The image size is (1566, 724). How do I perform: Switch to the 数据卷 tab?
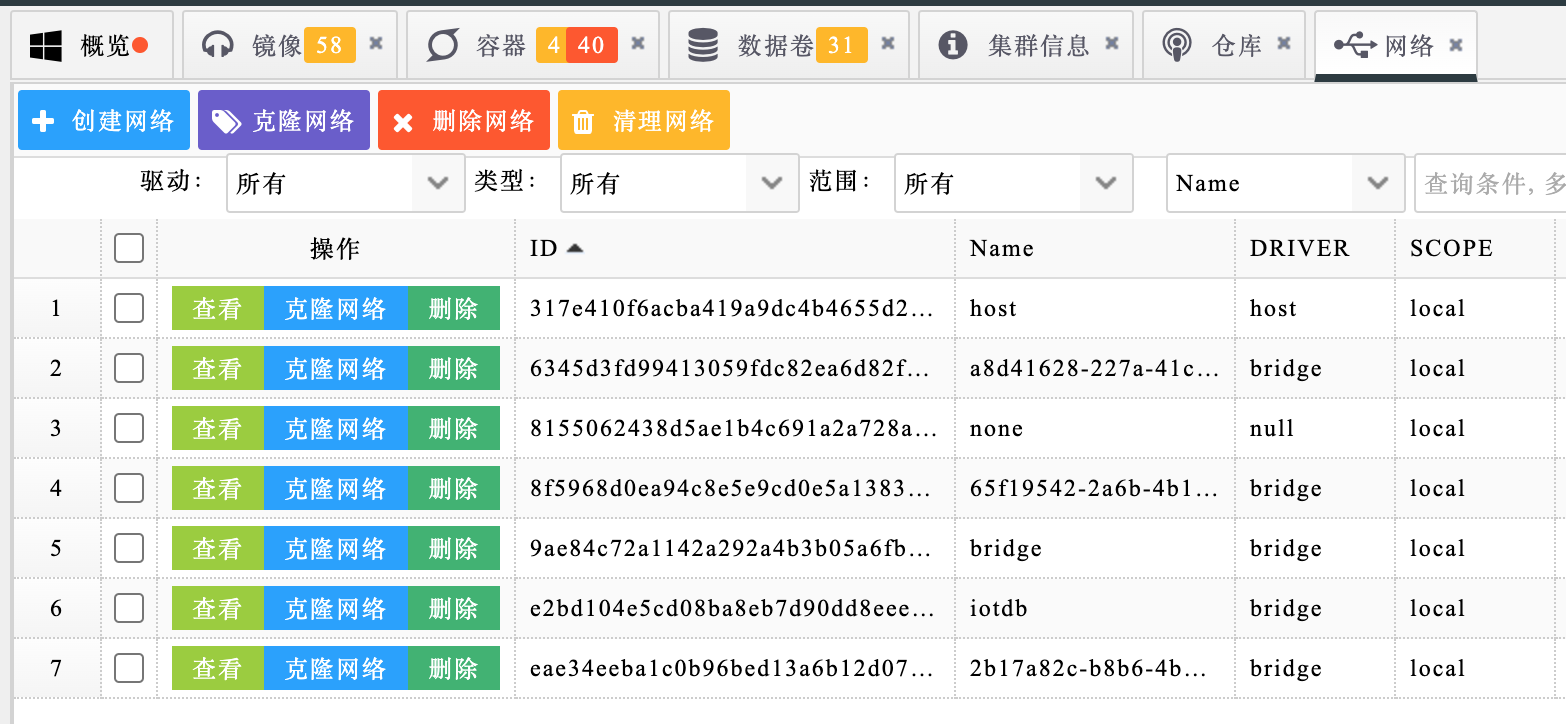tap(789, 45)
